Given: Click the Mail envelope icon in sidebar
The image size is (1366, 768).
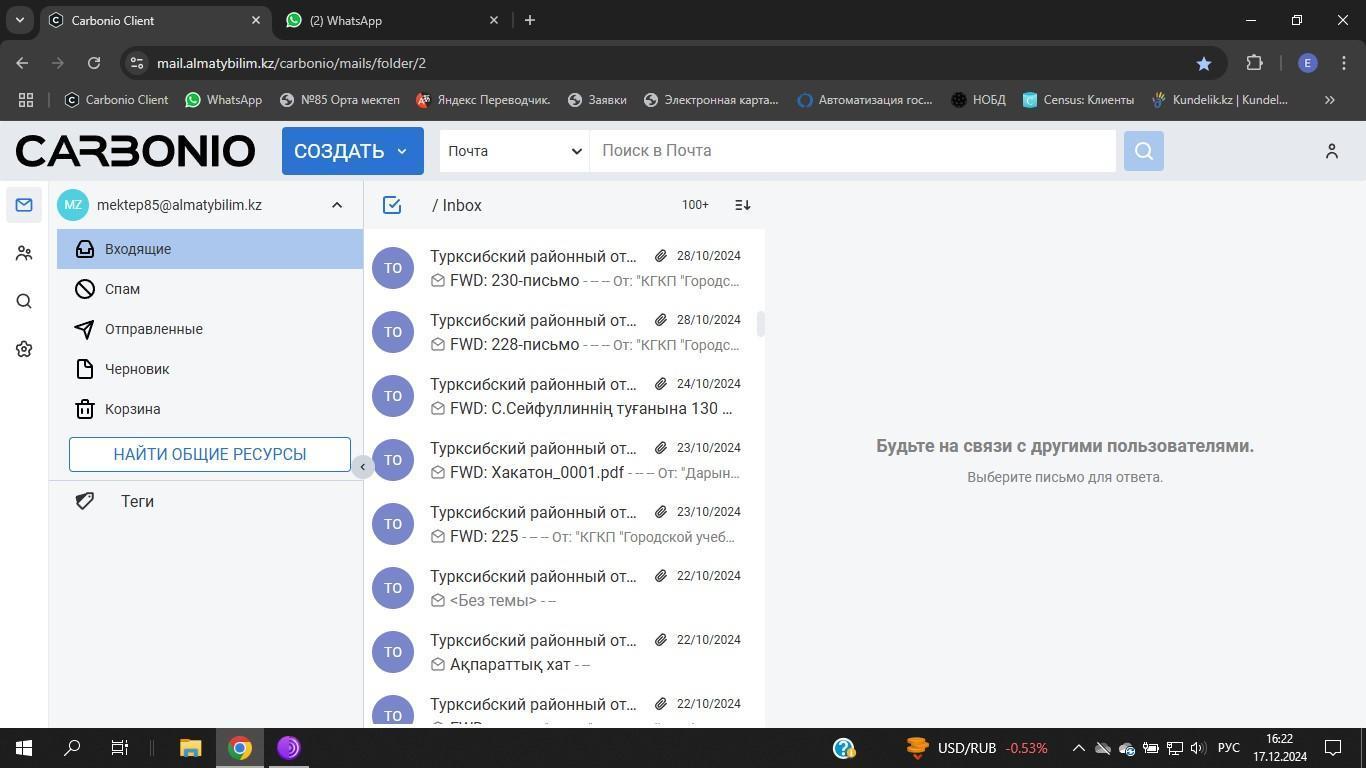Looking at the screenshot, I should click(x=24, y=205).
